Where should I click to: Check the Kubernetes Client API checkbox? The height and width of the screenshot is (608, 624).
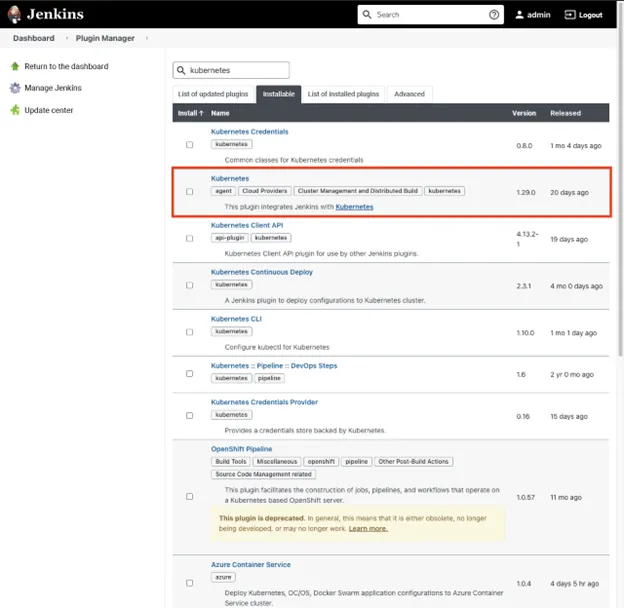pyautogui.click(x=189, y=238)
